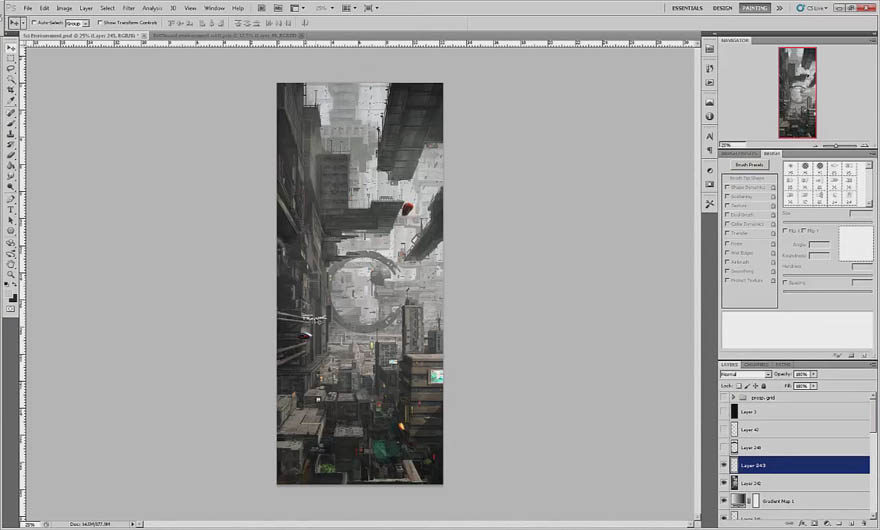Enable Scattering checkbox in Brush panel
This screenshot has height=530, width=880.
tap(727, 197)
